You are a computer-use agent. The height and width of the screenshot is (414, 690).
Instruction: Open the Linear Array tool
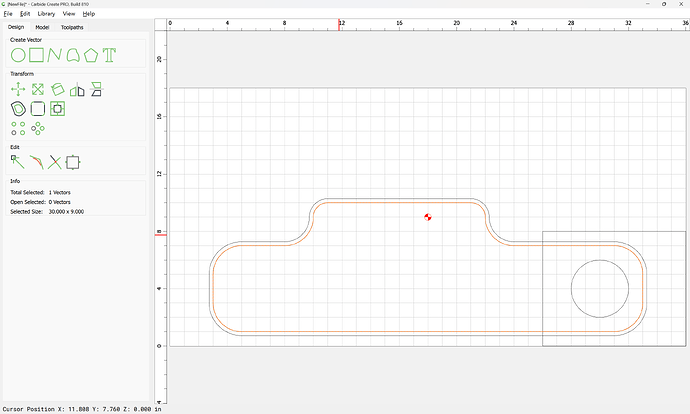coord(18,128)
